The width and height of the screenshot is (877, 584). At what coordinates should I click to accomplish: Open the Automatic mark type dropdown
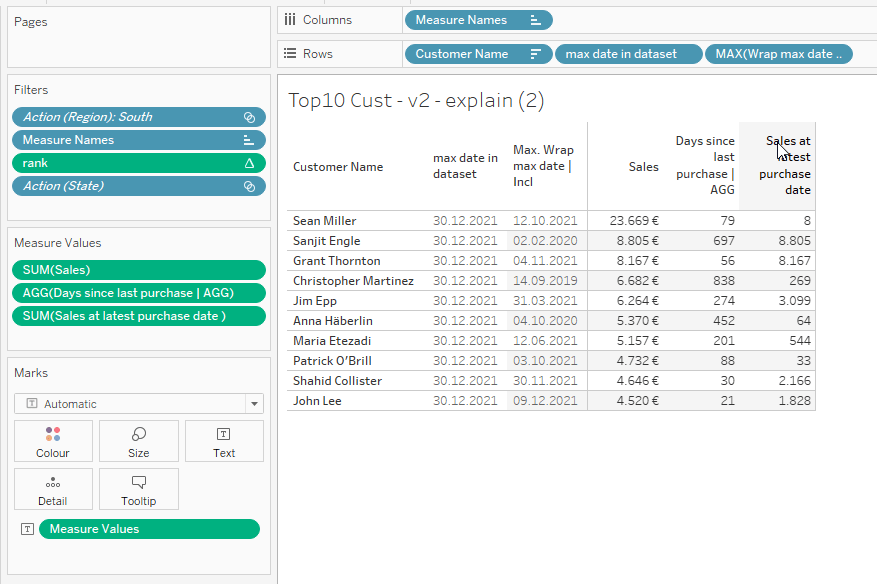tap(139, 404)
